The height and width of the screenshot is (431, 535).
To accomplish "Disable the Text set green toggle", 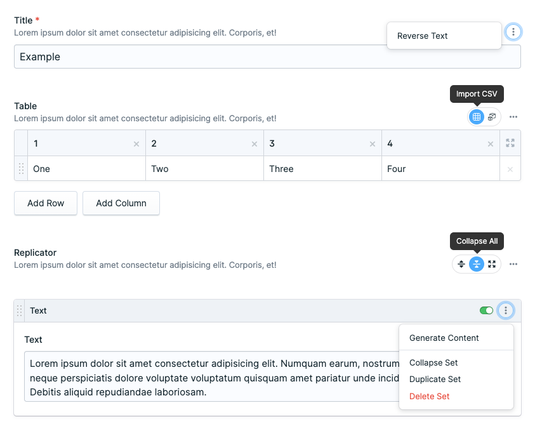I will pos(486,310).
